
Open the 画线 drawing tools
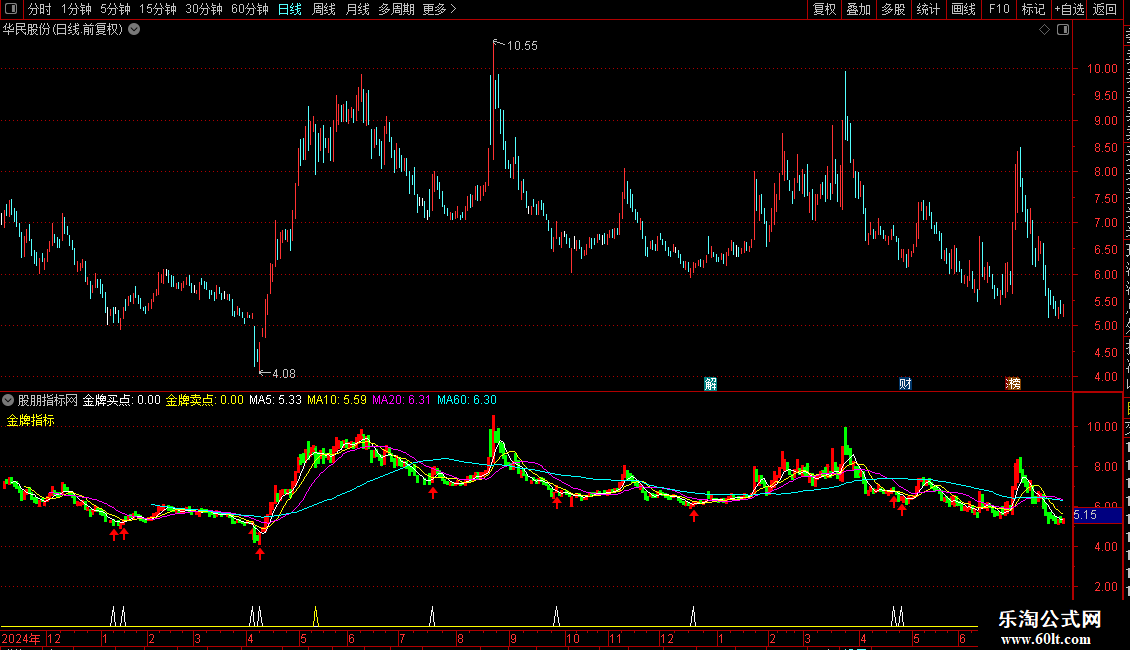click(x=964, y=9)
